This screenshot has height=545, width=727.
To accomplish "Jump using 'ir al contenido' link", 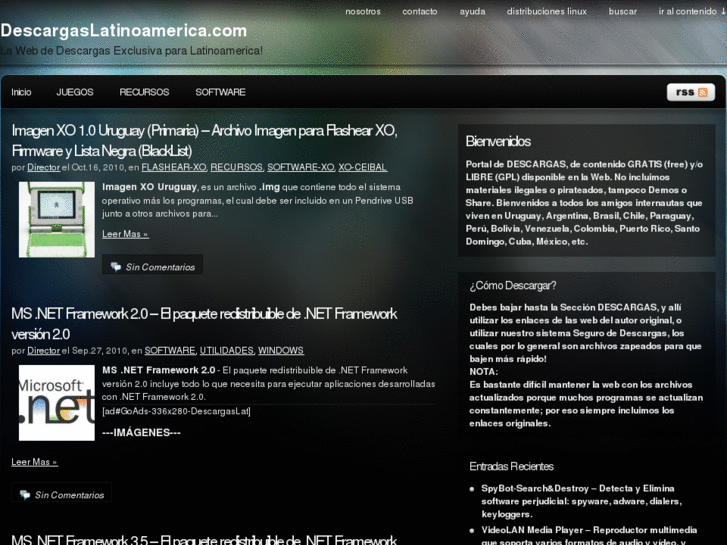I will [691, 12].
